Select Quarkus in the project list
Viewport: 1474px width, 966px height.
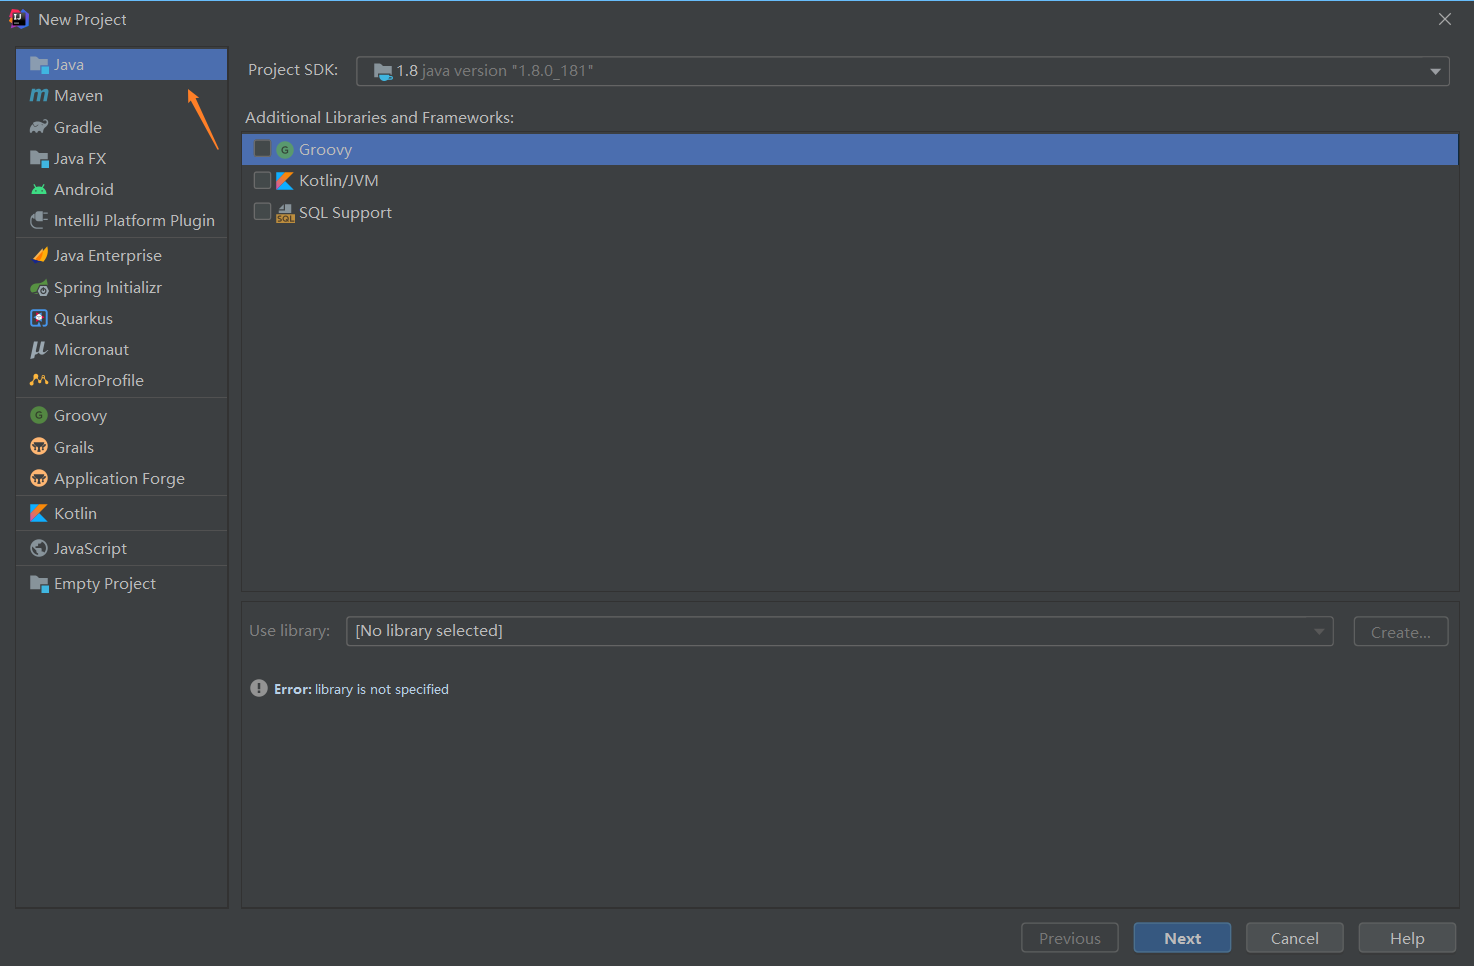[122, 318]
